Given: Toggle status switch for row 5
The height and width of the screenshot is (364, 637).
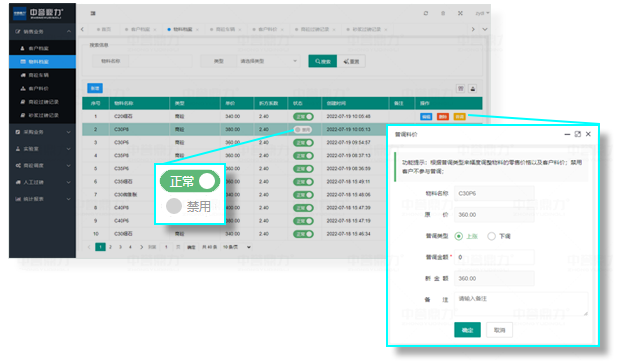Looking at the screenshot, I should (303, 169).
